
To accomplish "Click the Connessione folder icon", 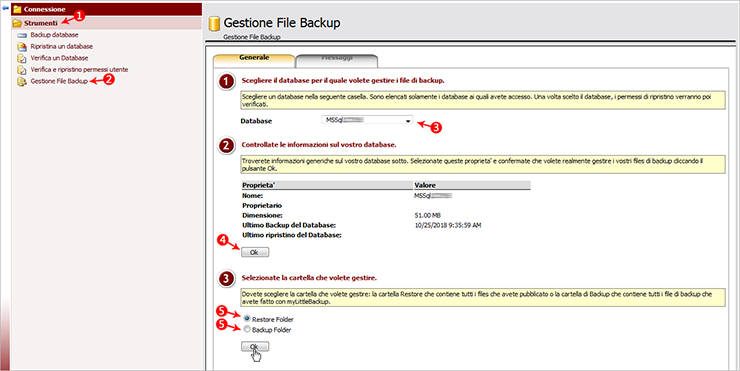I will click(x=17, y=9).
